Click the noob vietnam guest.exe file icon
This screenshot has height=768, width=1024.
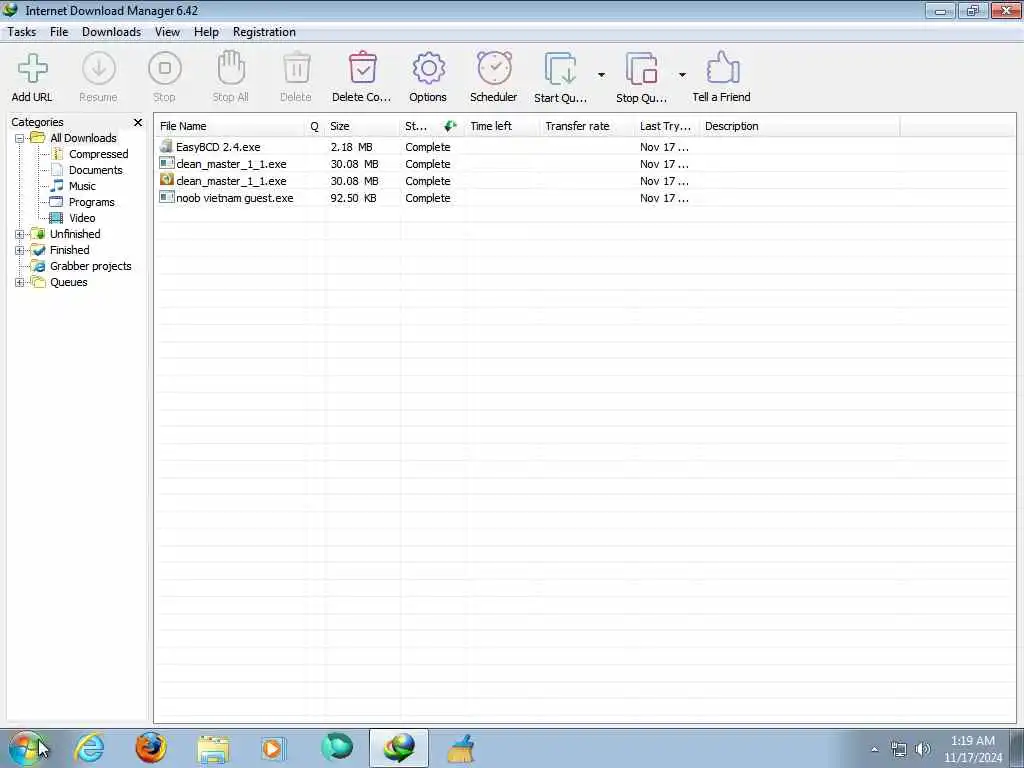167,197
